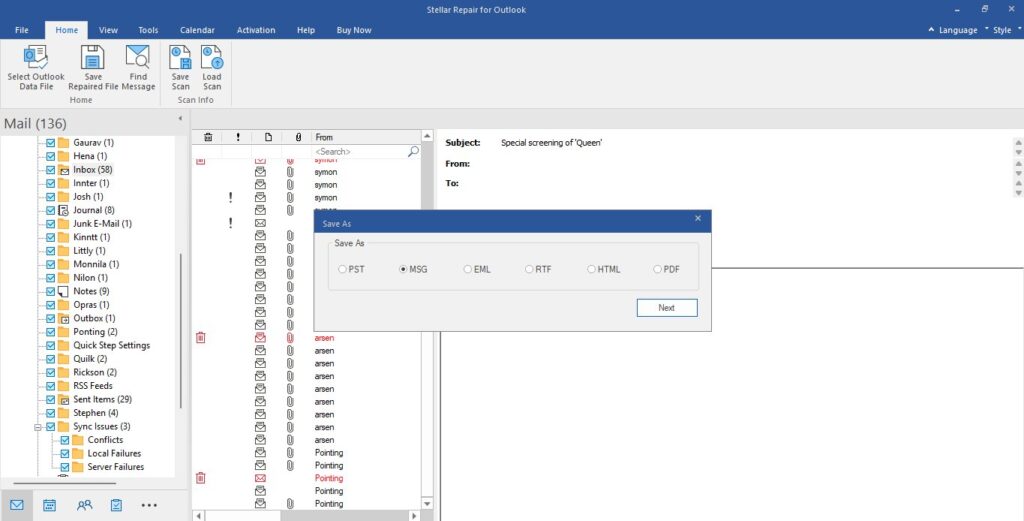
Task: Click Select Outlook Data File icon
Action: coord(36,57)
